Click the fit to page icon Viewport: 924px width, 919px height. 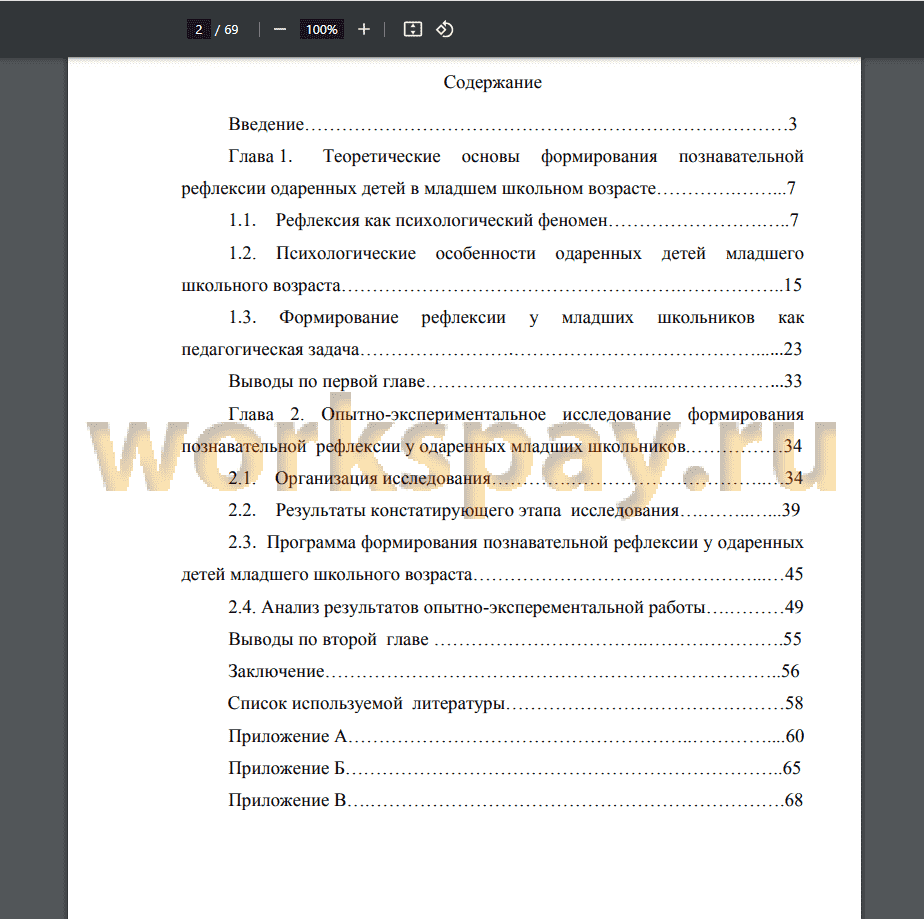[x=412, y=29]
